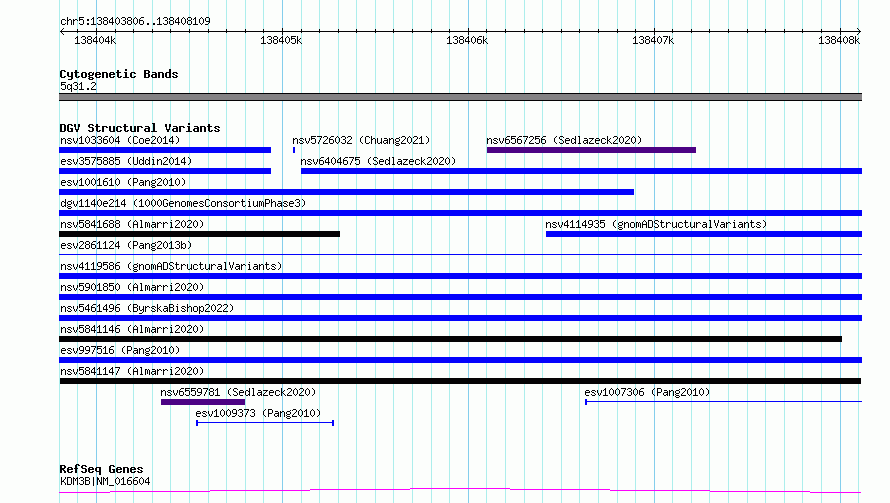Select the blue bar under nsv1033604
Screen dimensions: 890x503
tap(165, 150)
